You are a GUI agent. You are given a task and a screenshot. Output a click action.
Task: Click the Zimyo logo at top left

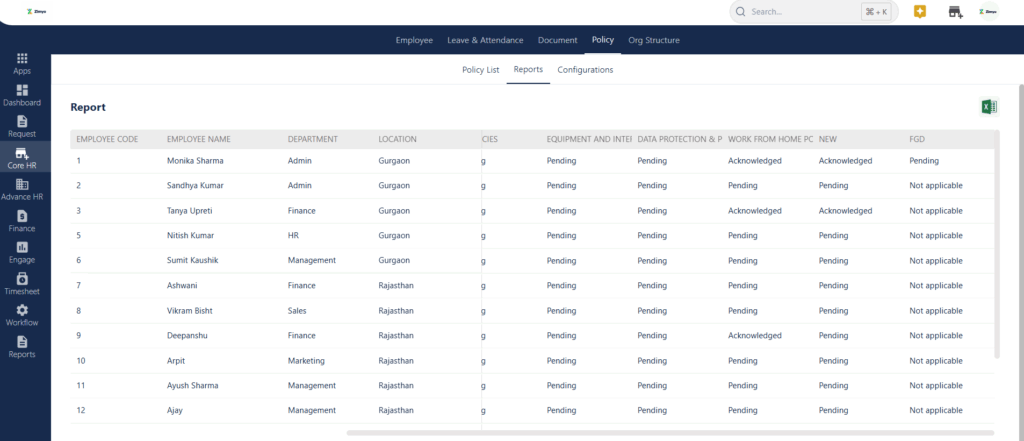(37, 11)
